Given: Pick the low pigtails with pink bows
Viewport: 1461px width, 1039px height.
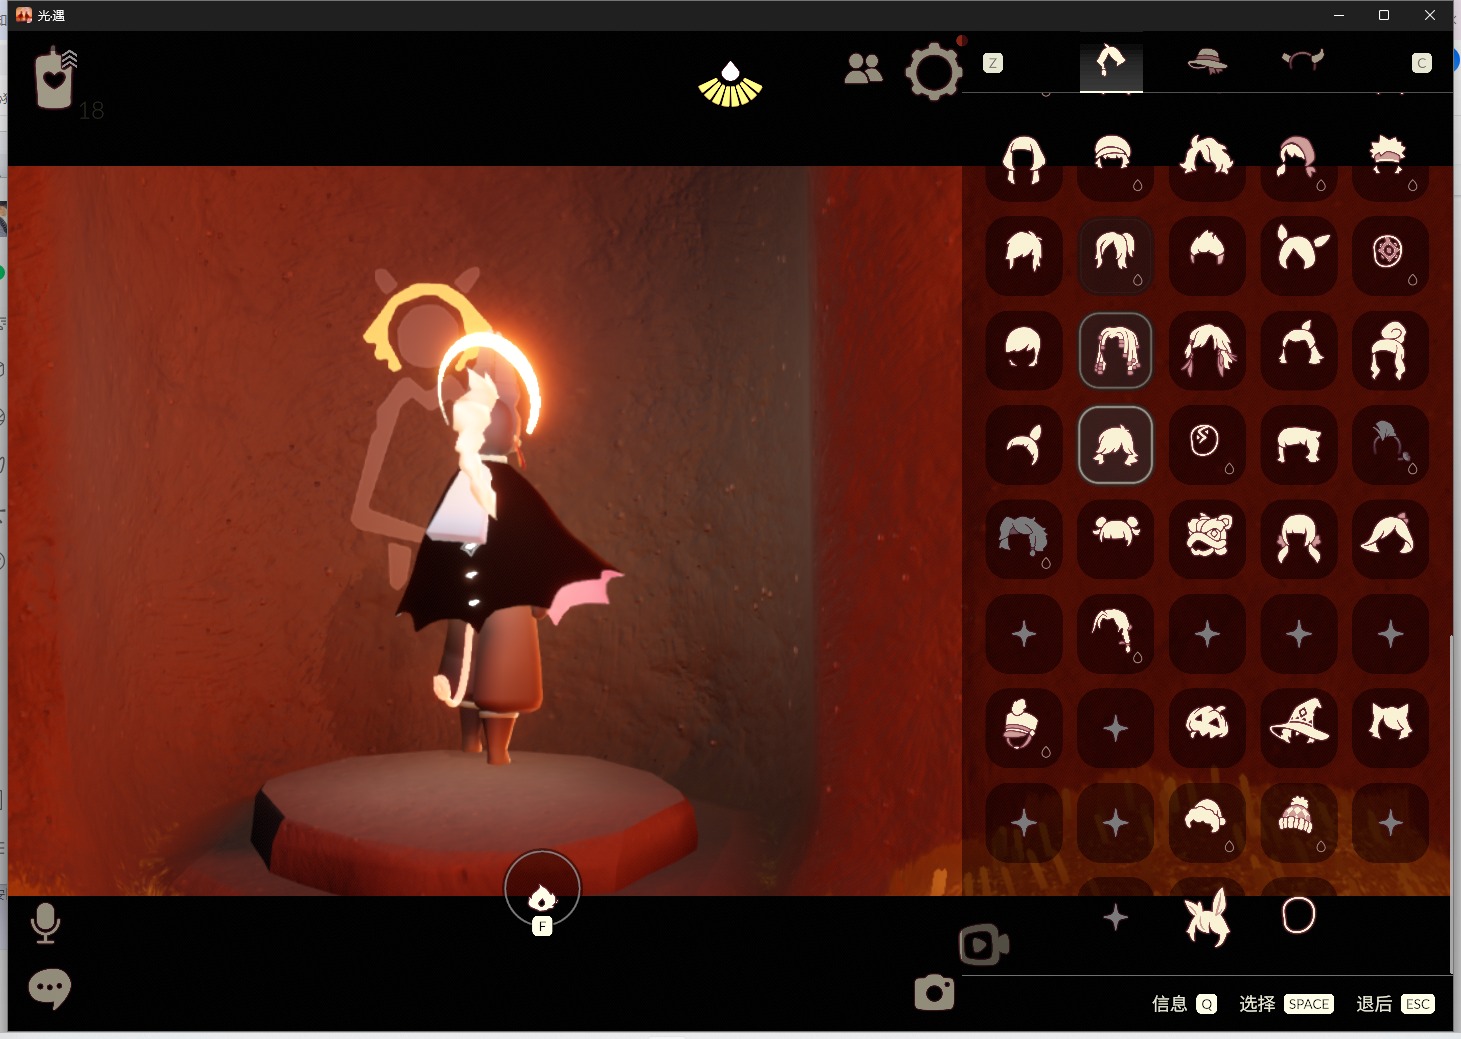Looking at the screenshot, I should (x=1298, y=539).
